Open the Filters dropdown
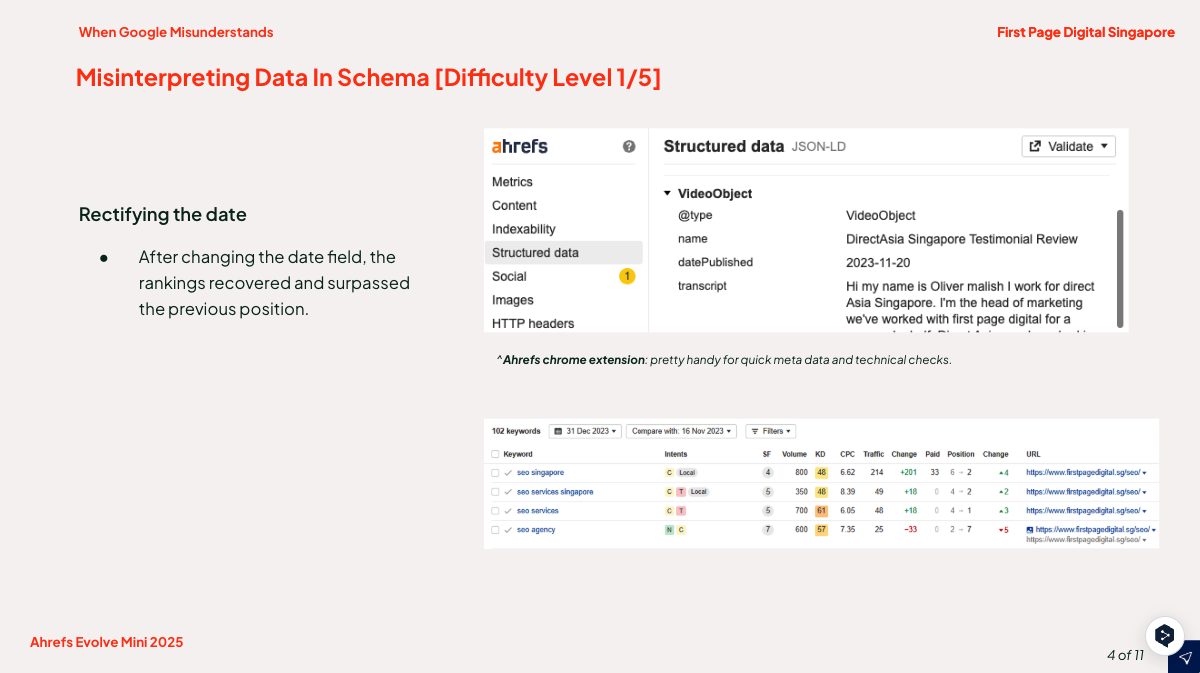The image size is (1200, 673). (x=770, y=431)
